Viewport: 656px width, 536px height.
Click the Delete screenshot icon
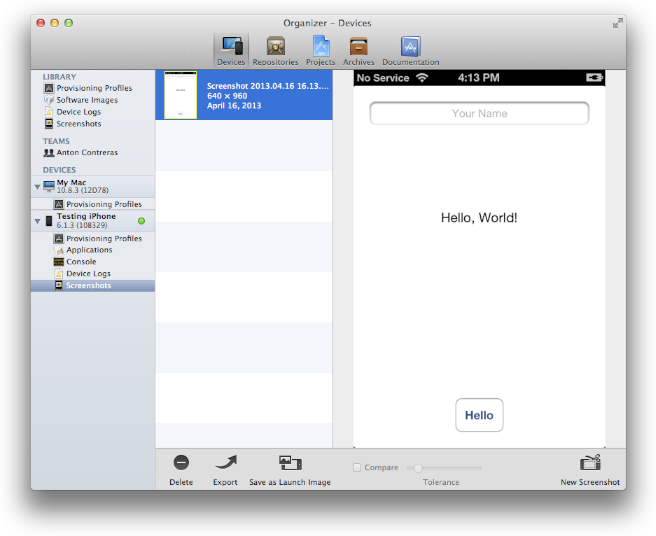pyautogui.click(x=181, y=463)
